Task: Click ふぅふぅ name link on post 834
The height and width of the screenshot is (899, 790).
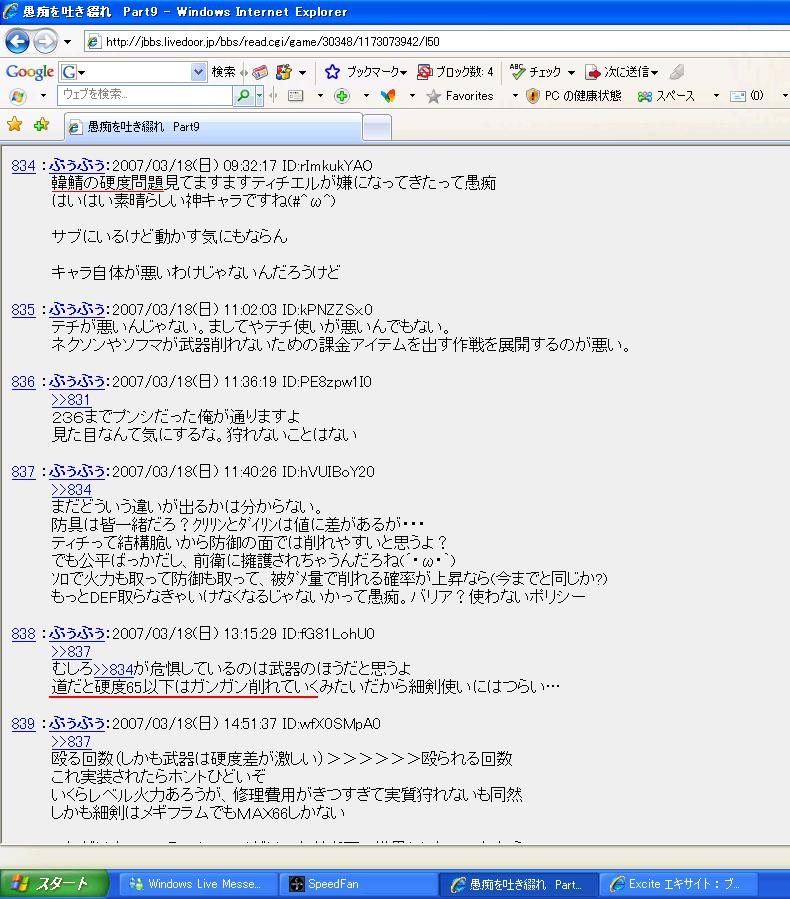Action: point(77,166)
